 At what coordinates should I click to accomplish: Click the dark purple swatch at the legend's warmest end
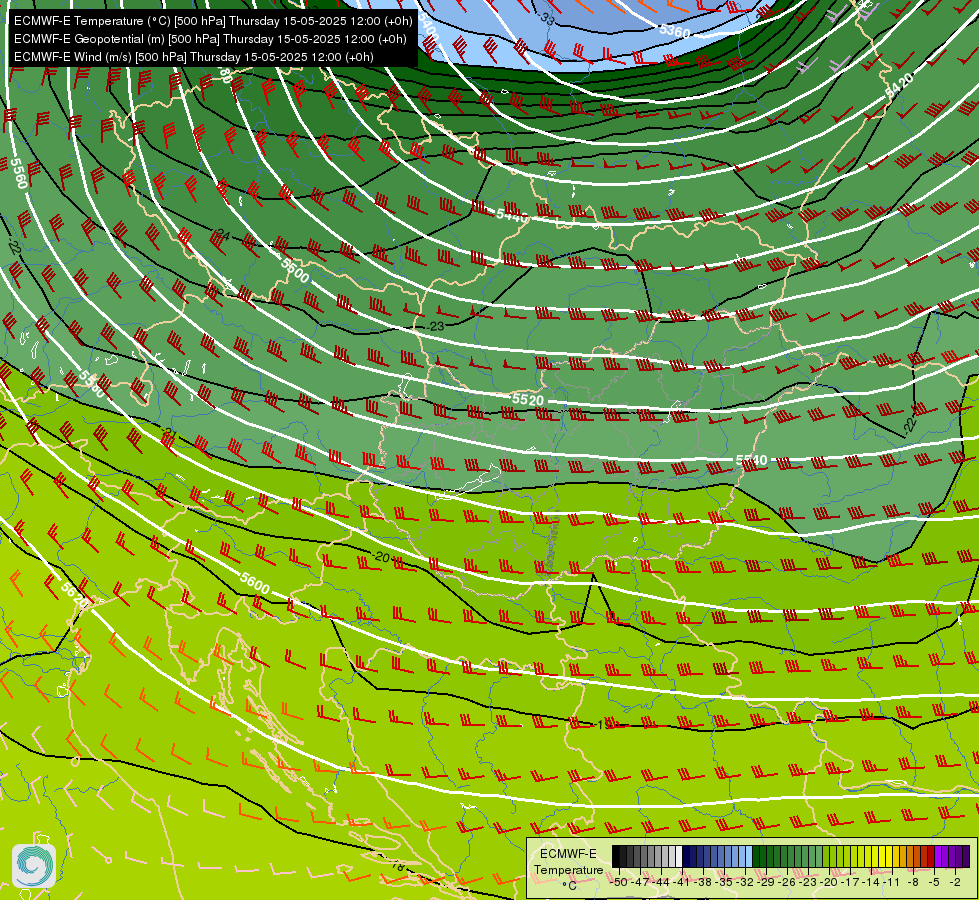point(966,856)
